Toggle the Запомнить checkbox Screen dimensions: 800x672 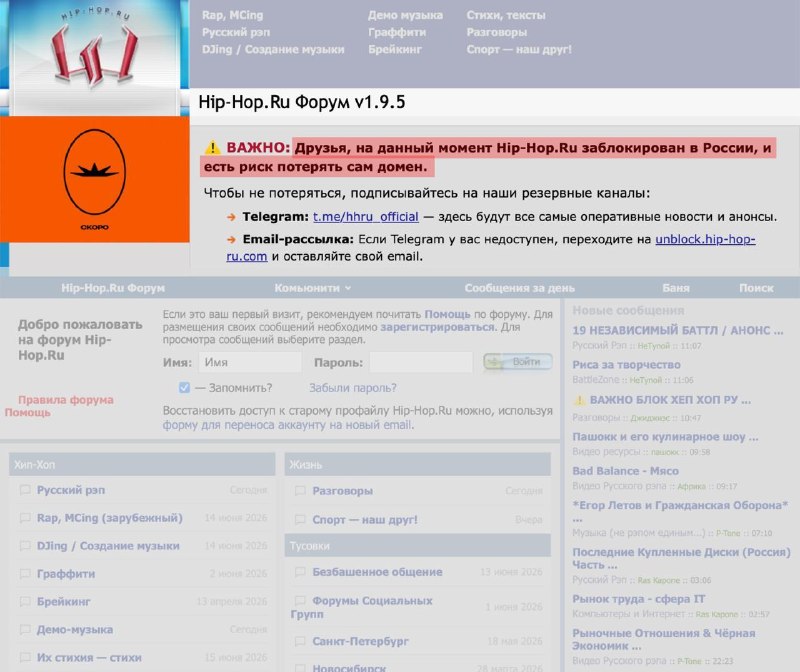[x=184, y=388]
